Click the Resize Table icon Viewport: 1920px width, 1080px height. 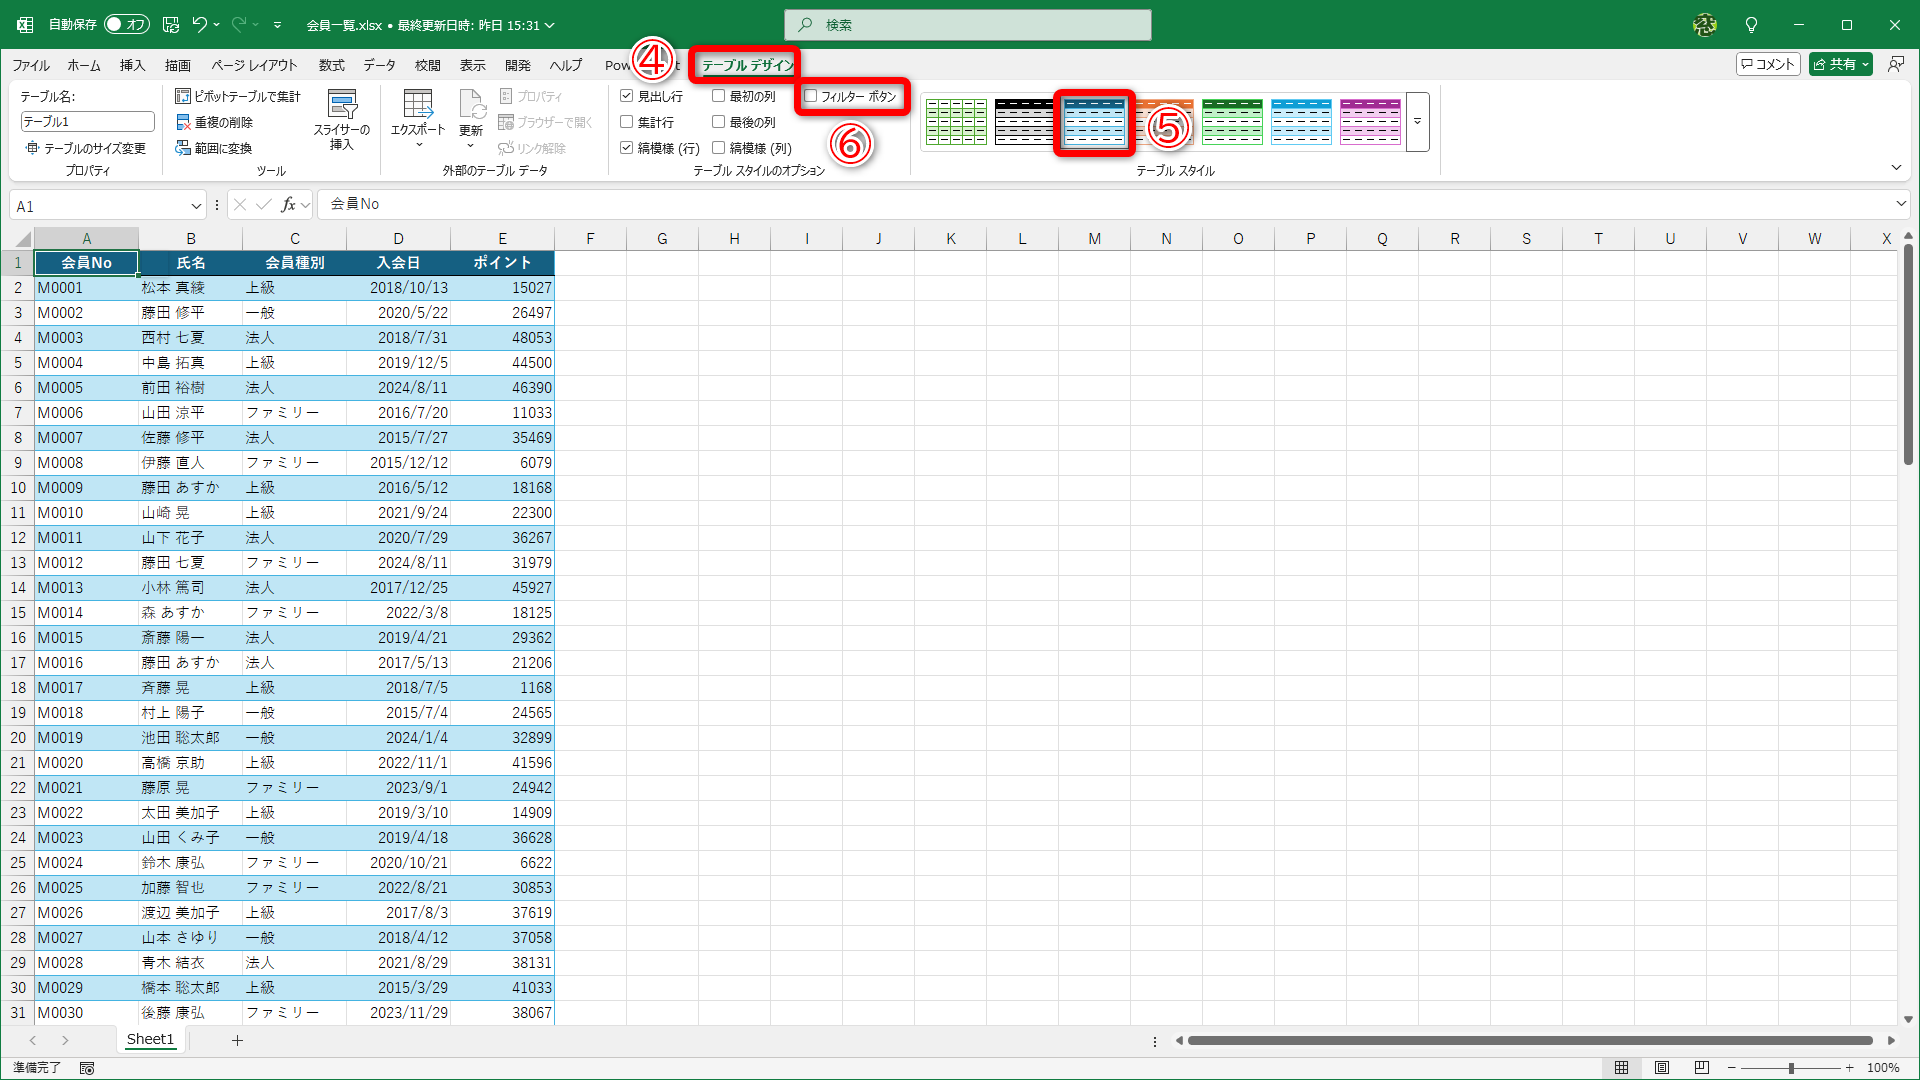pos(32,148)
